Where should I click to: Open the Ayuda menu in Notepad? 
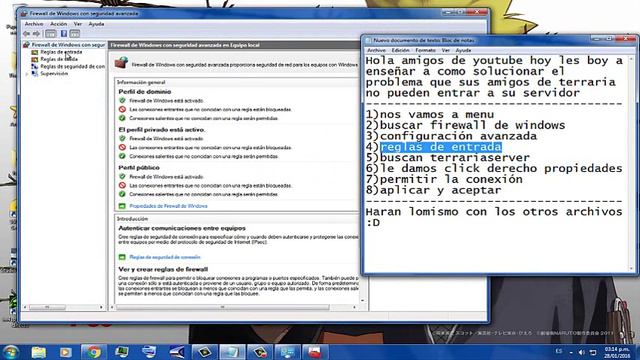coord(463,50)
